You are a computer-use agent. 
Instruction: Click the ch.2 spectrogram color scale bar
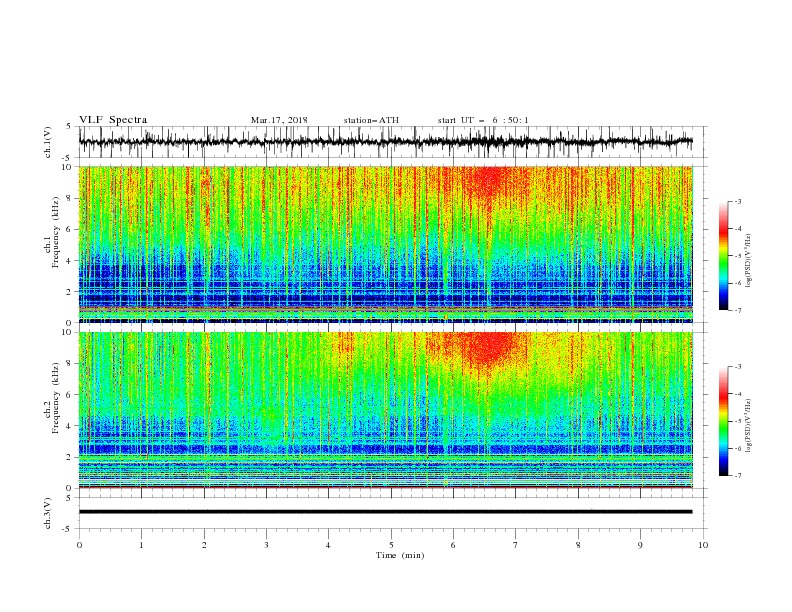point(723,421)
